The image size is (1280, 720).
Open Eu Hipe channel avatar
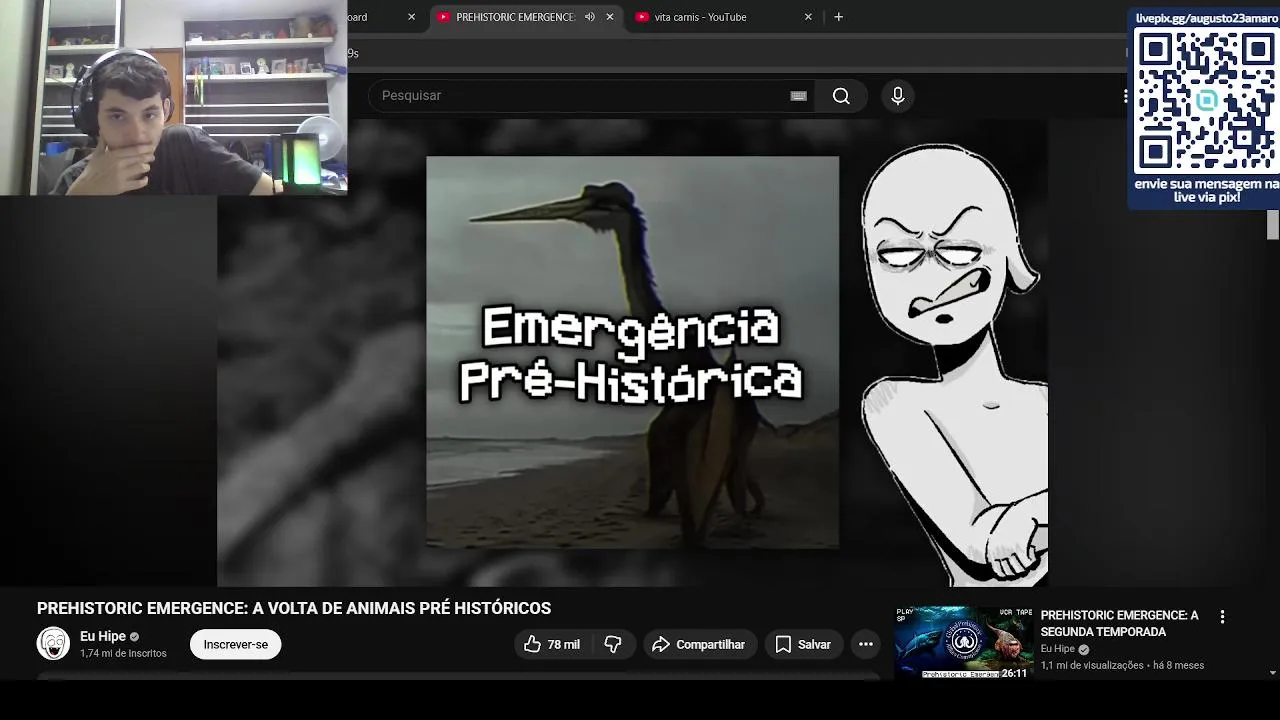pos(53,644)
